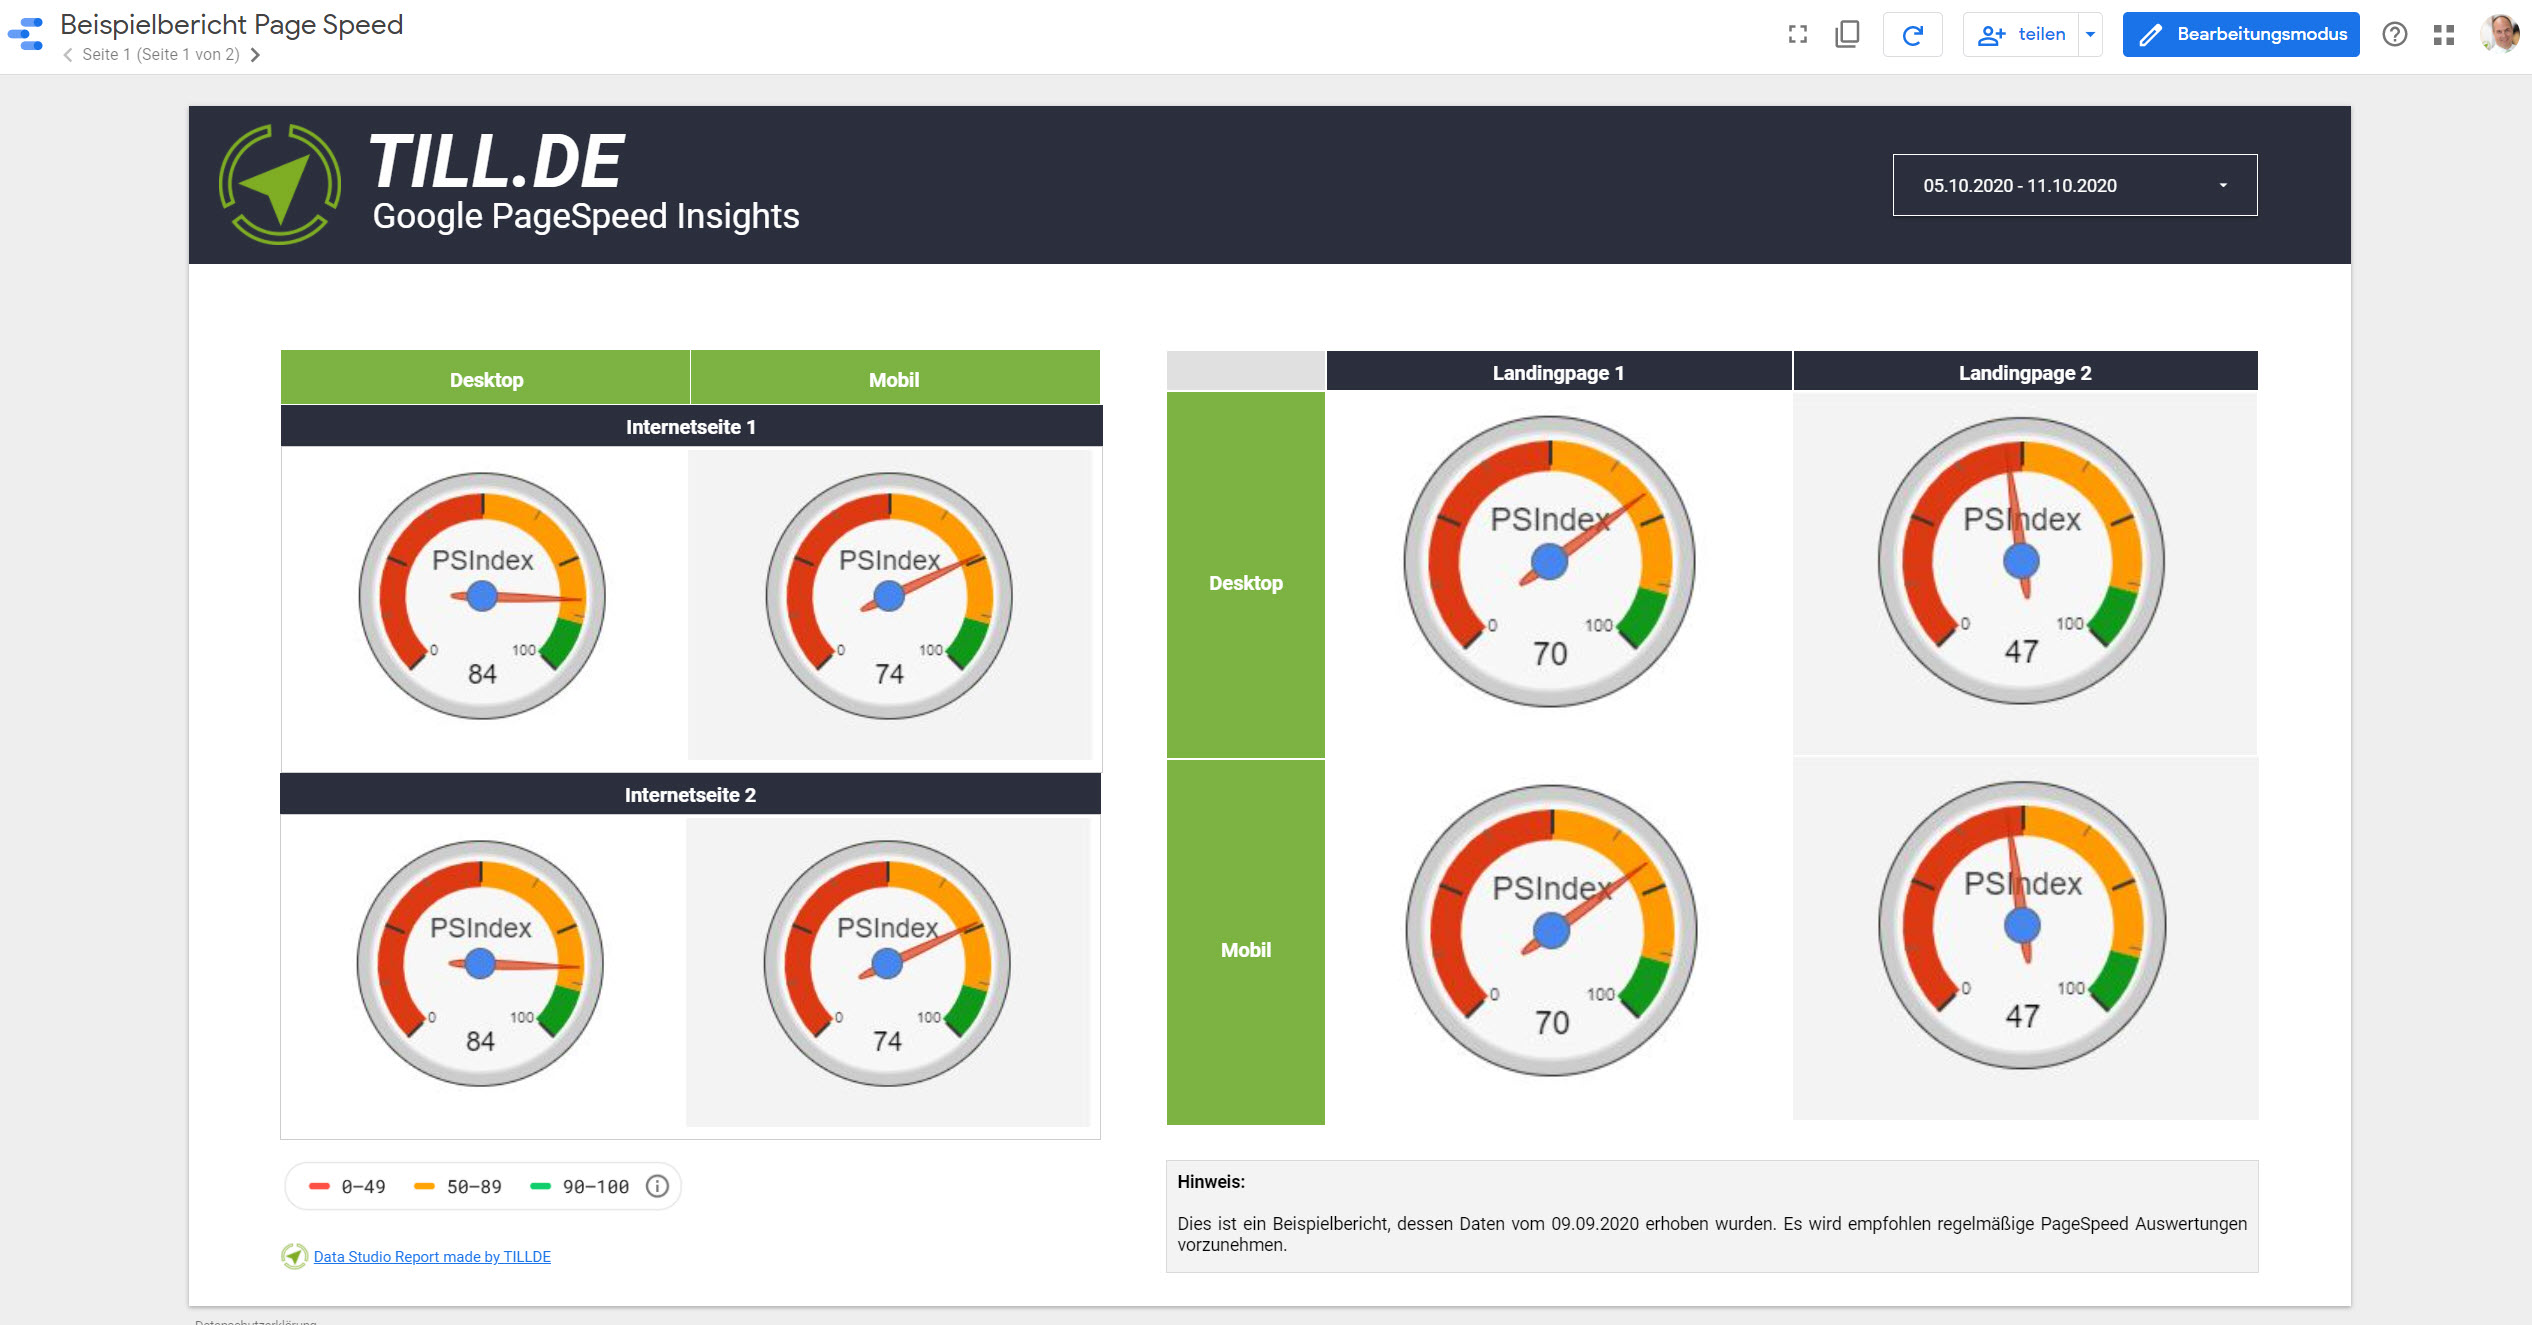Select Landingpage 1 Desktop gauge showing 70
Viewport: 2532px width, 1325px height.
click(1549, 561)
